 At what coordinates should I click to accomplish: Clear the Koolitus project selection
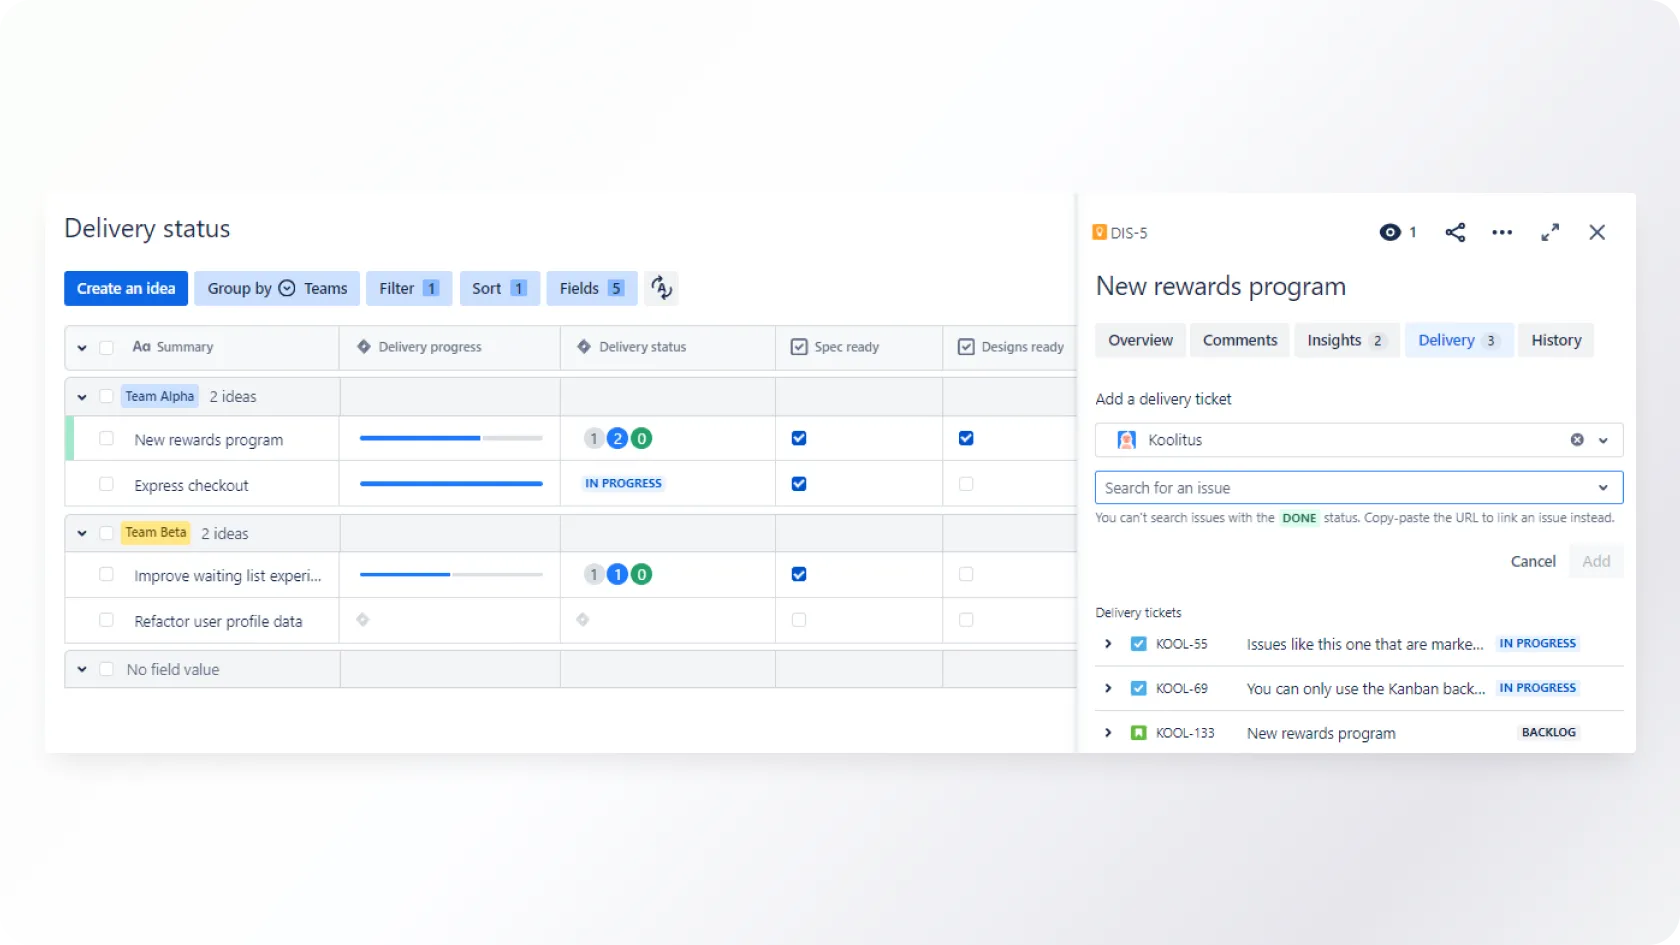(x=1577, y=440)
